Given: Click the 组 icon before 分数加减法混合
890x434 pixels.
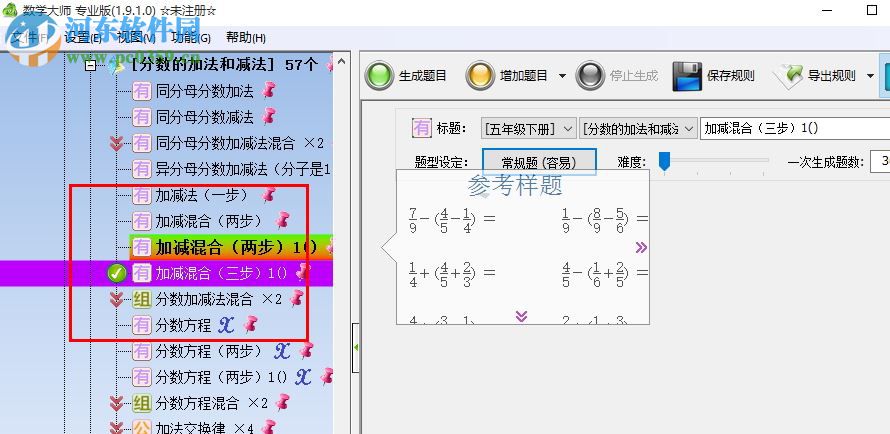Looking at the screenshot, I should pyautogui.click(x=142, y=299).
